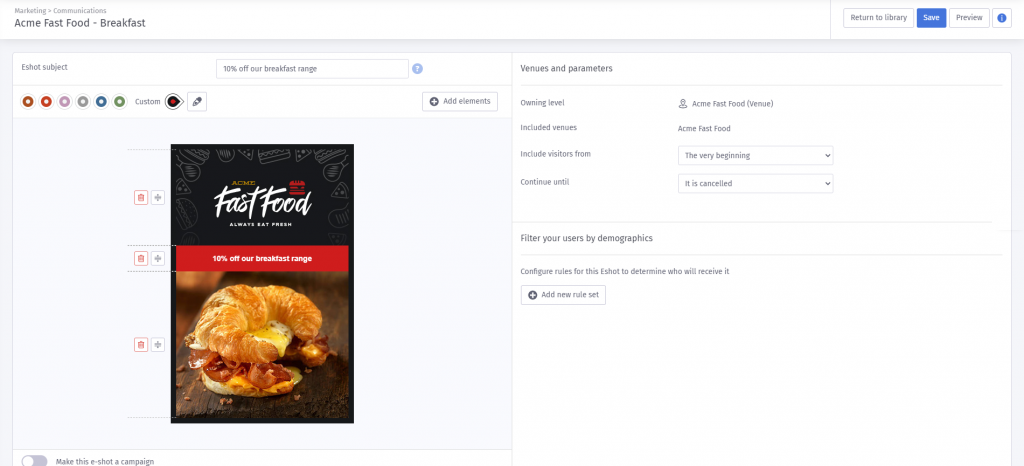Click Return to library
Screen dimensions: 1024x466
point(878,18)
